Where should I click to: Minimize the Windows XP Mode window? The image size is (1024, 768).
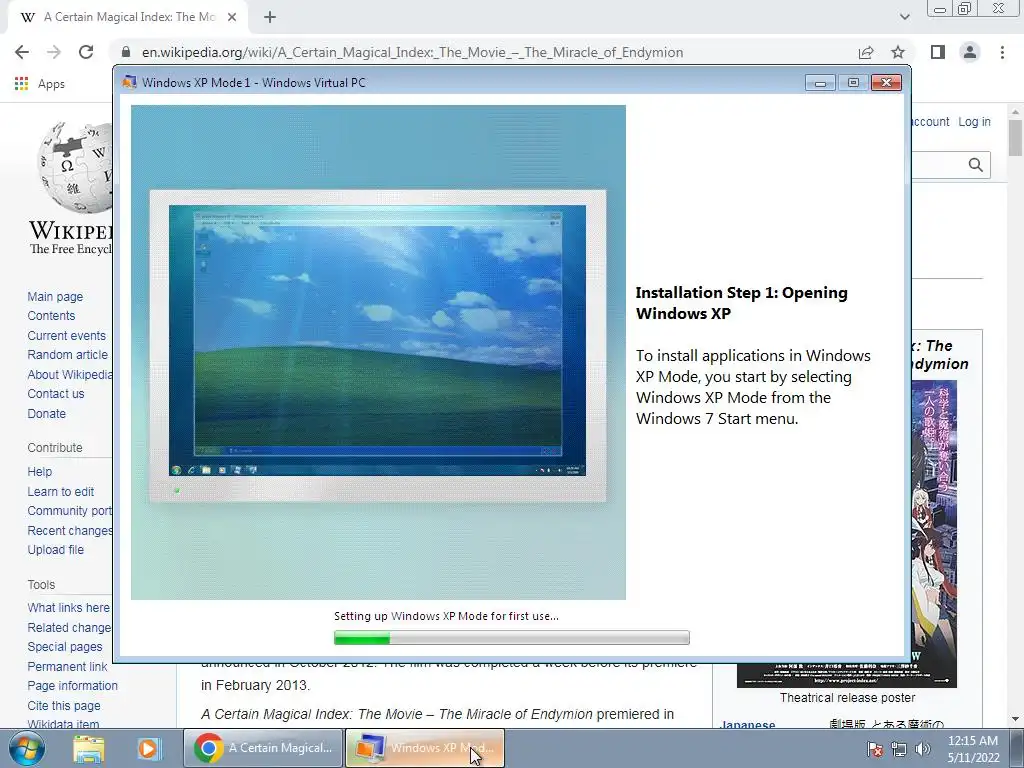click(x=820, y=82)
